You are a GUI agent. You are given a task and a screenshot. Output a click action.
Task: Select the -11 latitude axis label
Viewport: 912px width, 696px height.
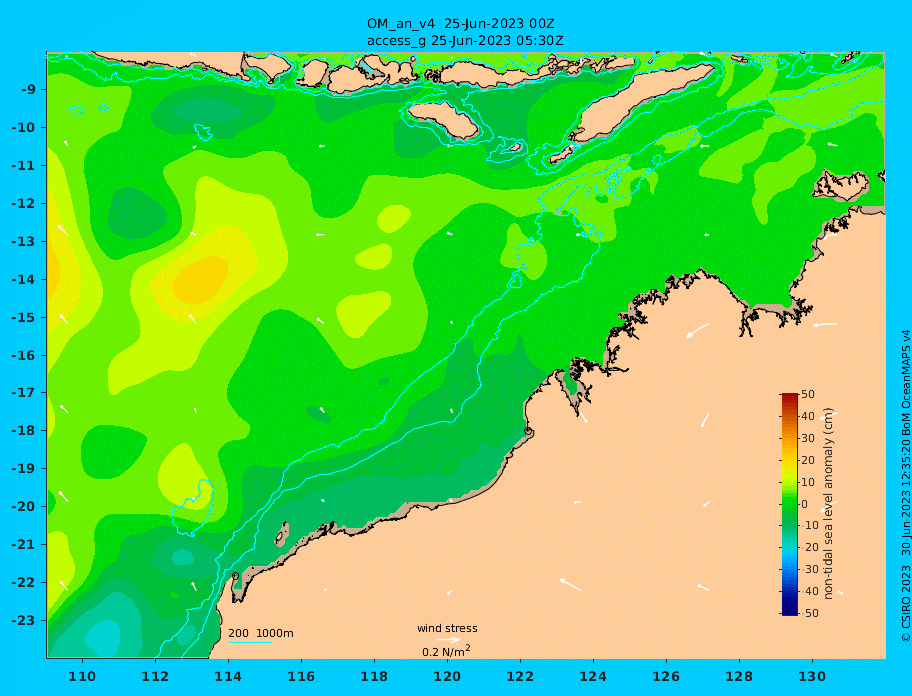24,166
